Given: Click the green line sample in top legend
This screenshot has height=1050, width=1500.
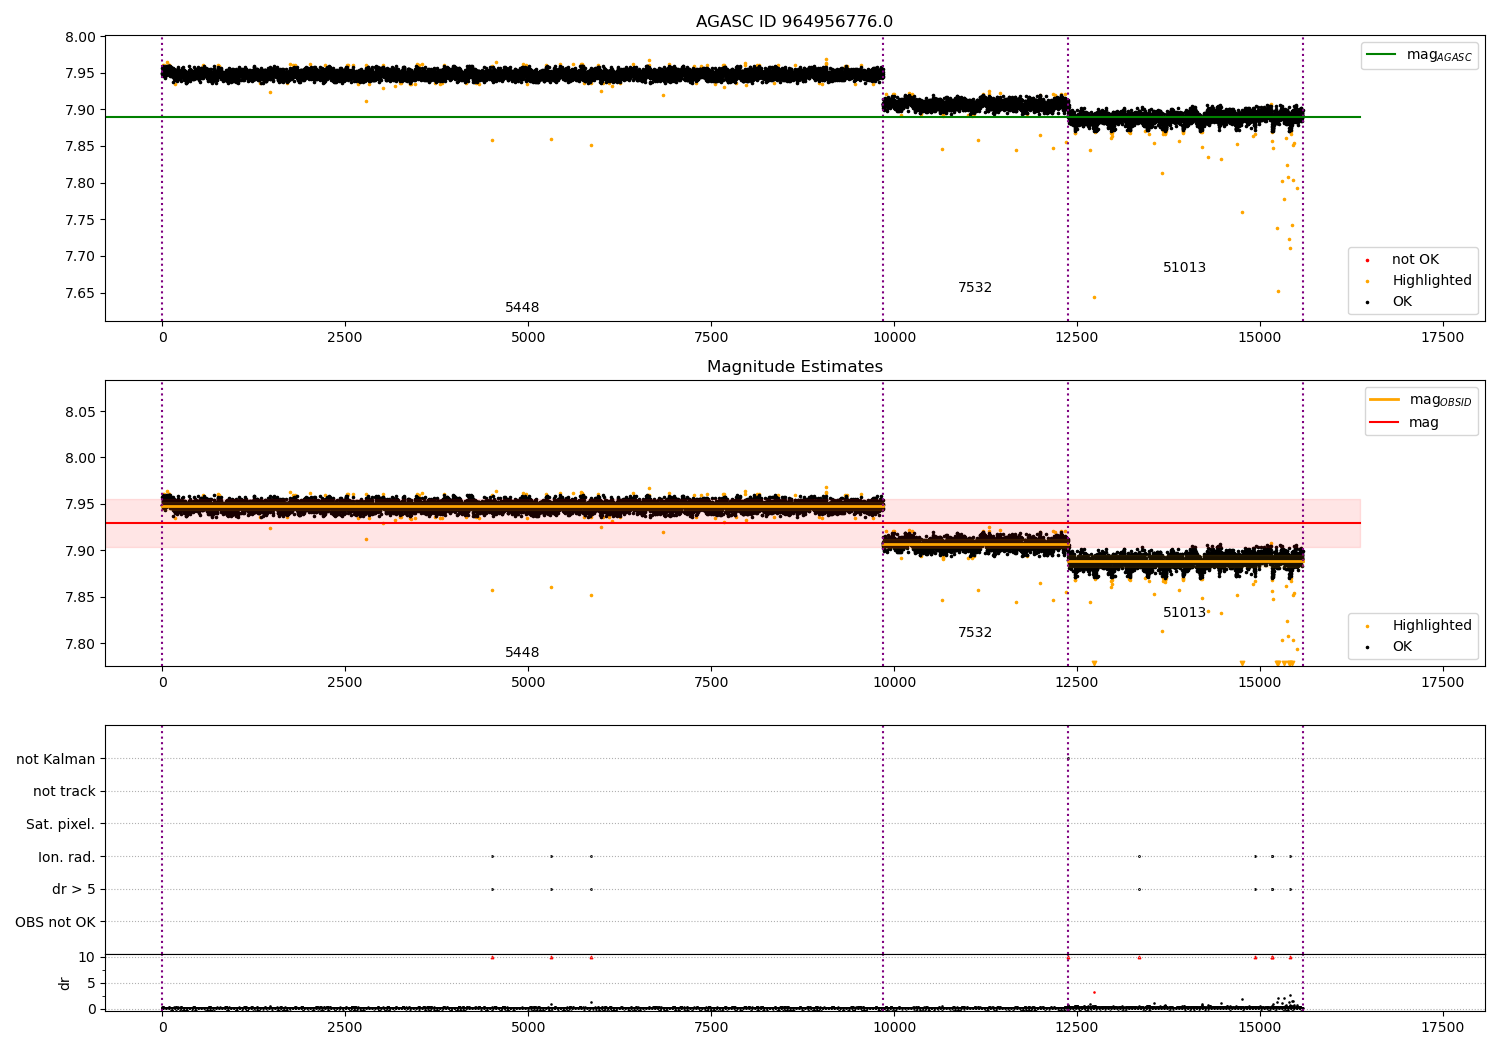Looking at the screenshot, I should [1383, 55].
